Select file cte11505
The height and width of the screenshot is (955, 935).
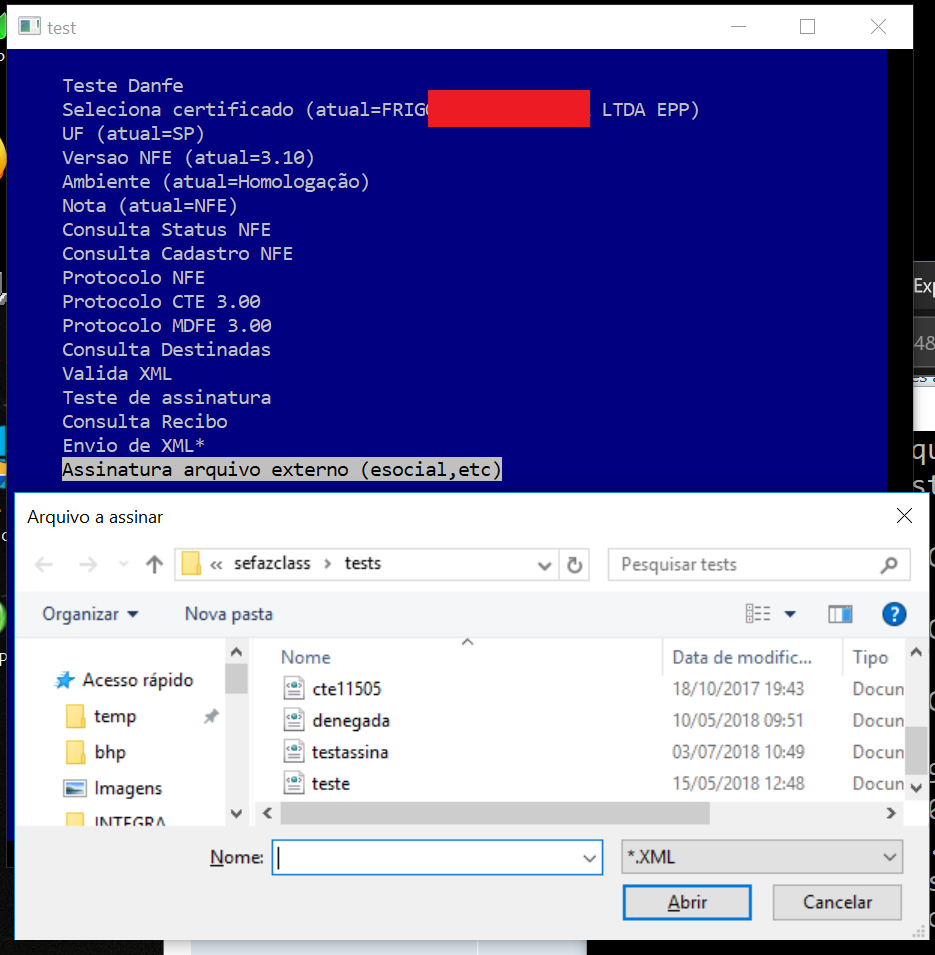[347, 689]
